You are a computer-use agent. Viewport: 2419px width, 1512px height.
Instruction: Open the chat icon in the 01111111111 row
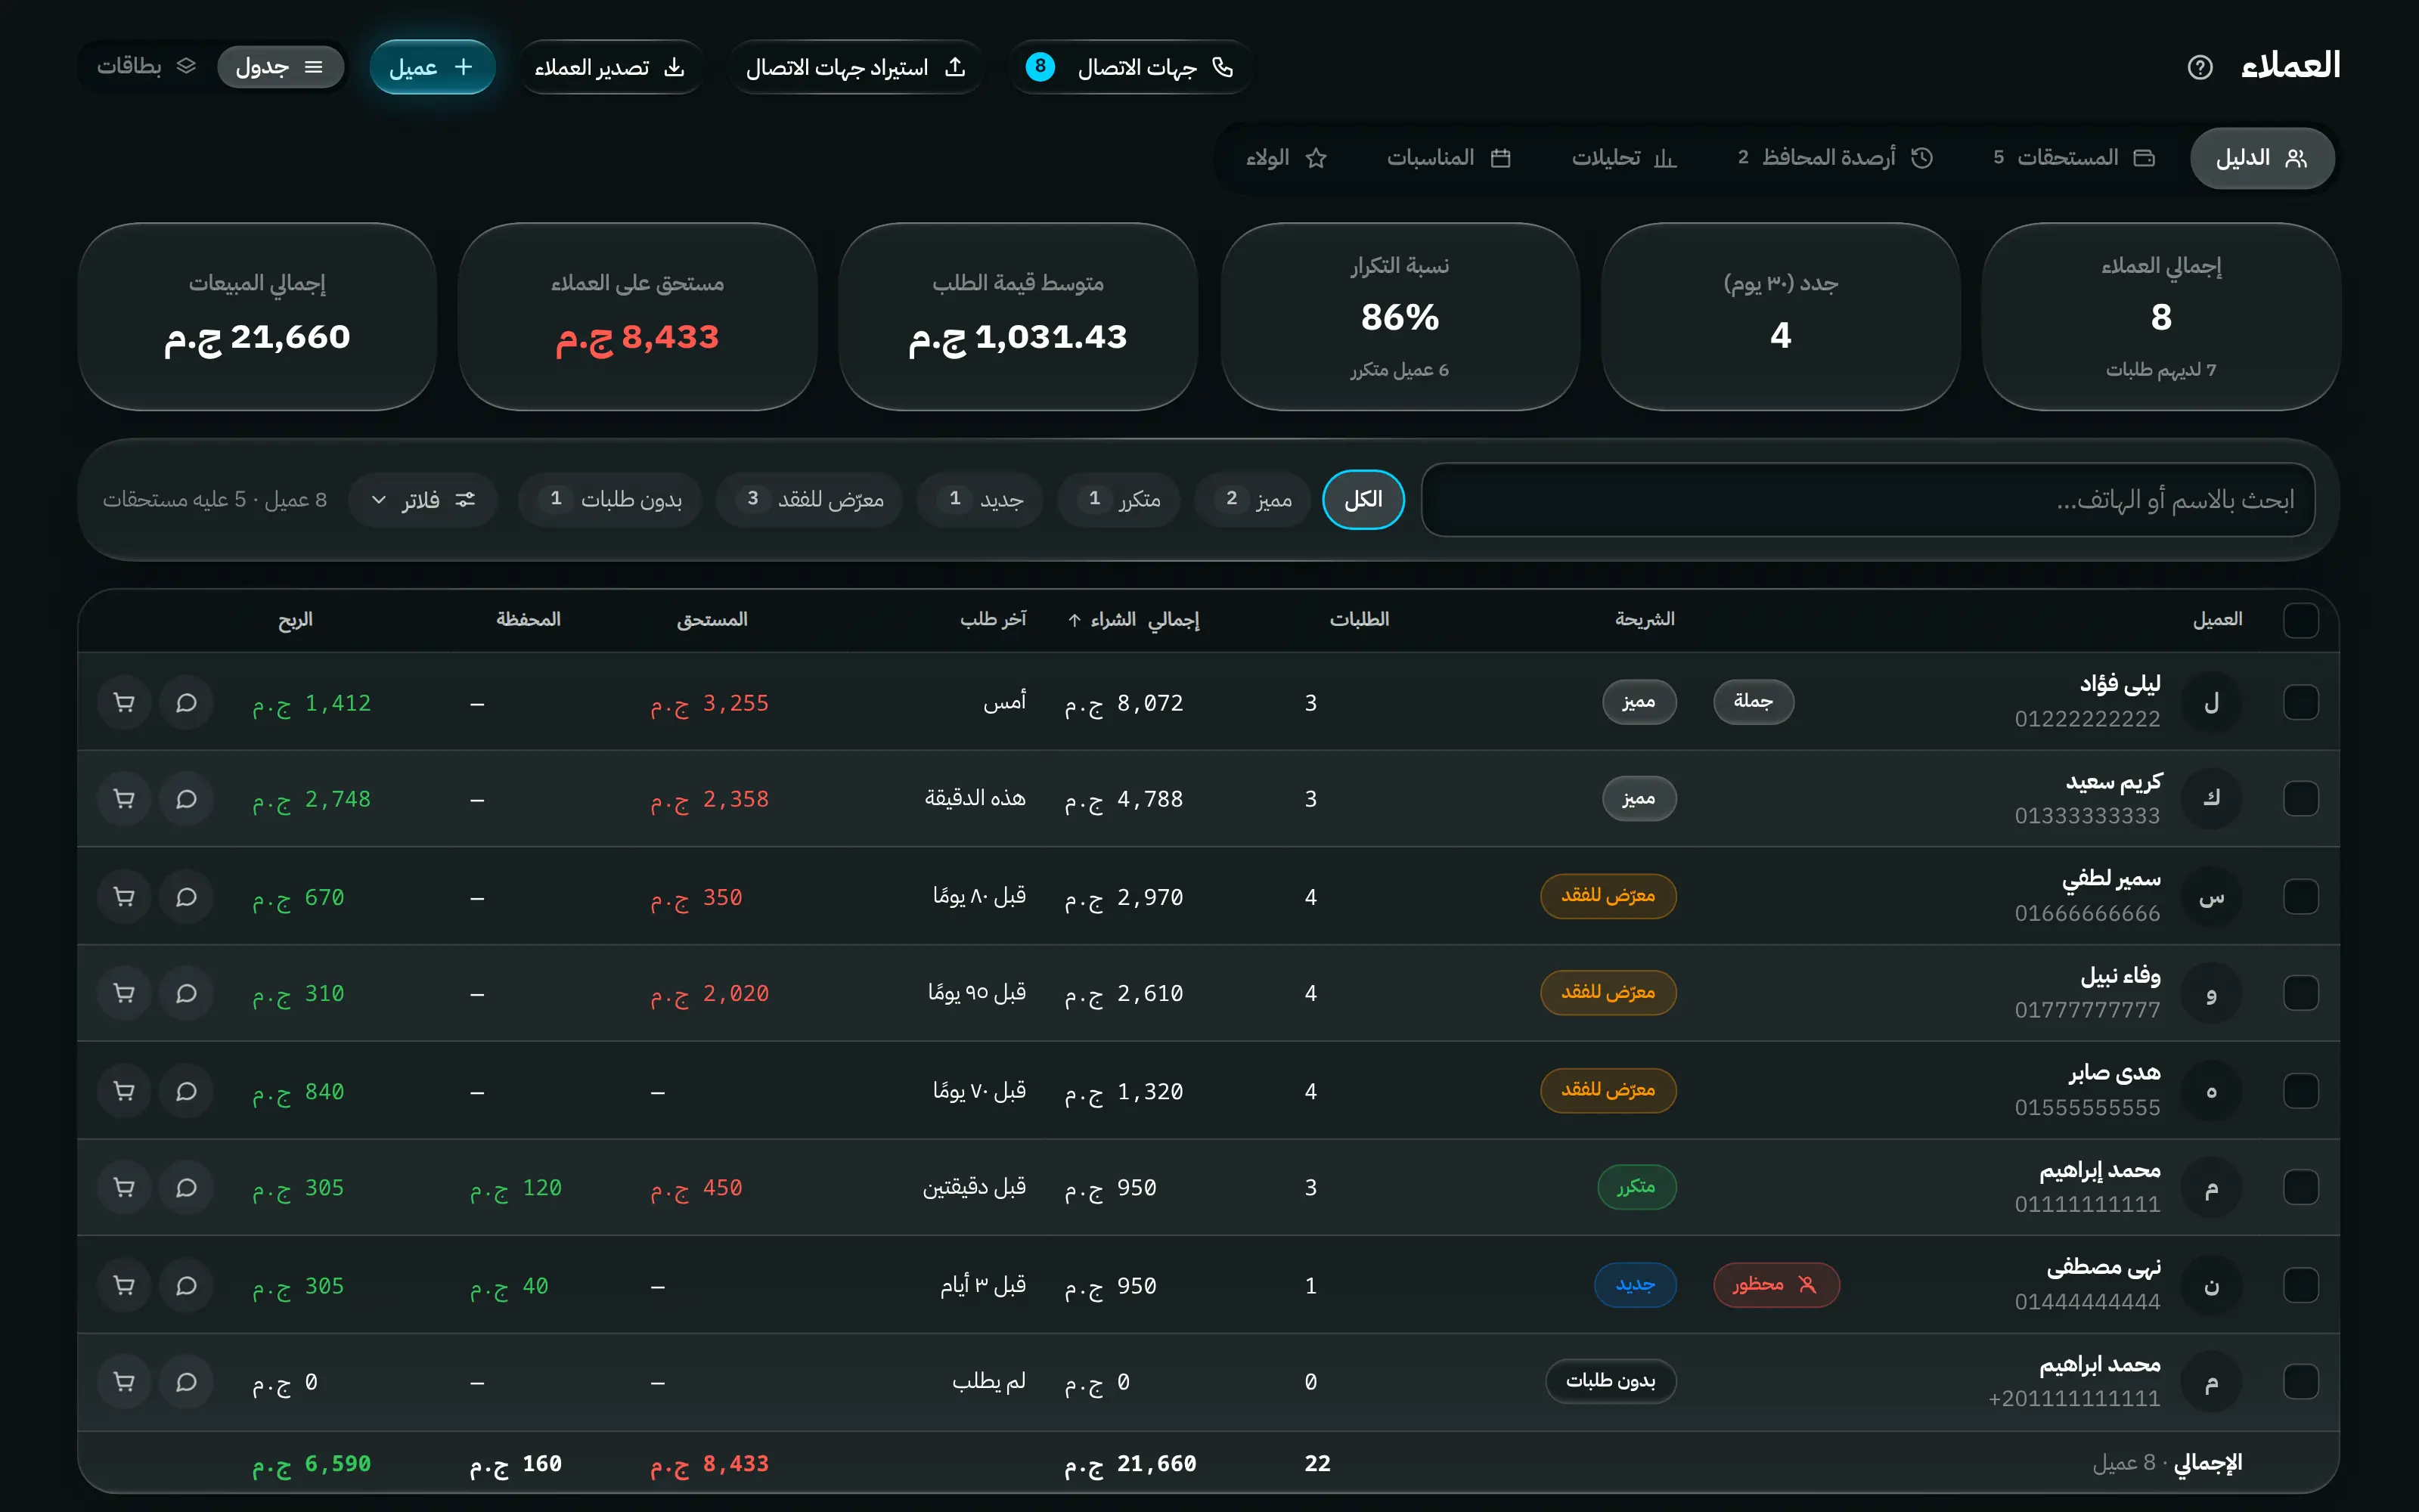tap(186, 1187)
